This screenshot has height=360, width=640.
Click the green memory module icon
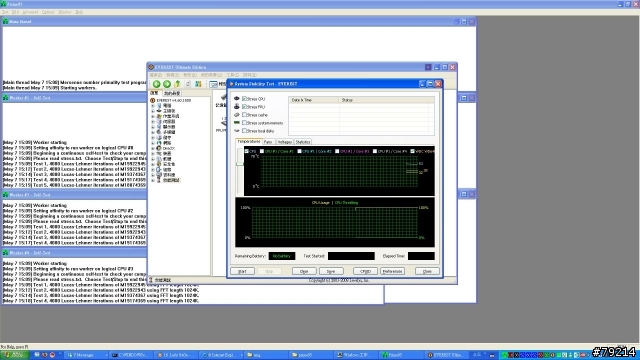[x=237, y=122]
